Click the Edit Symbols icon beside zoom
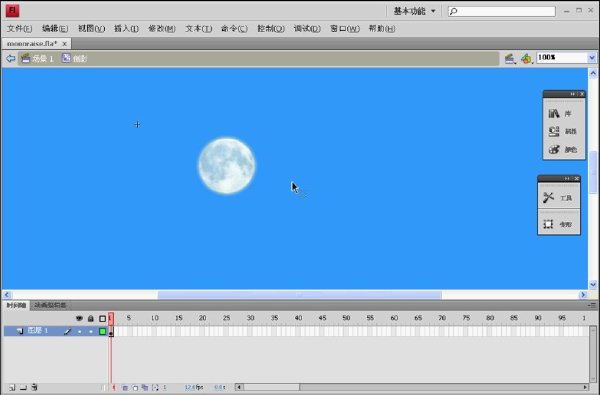The width and height of the screenshot is (600, 395). 527,59
